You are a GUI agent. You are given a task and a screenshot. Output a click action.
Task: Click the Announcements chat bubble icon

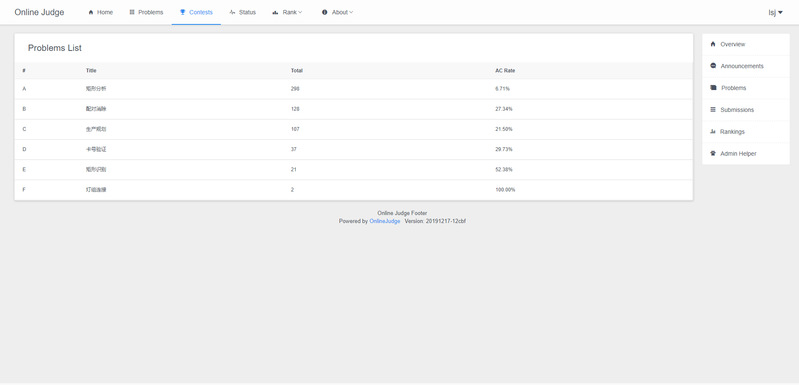(x=713, y=66)
